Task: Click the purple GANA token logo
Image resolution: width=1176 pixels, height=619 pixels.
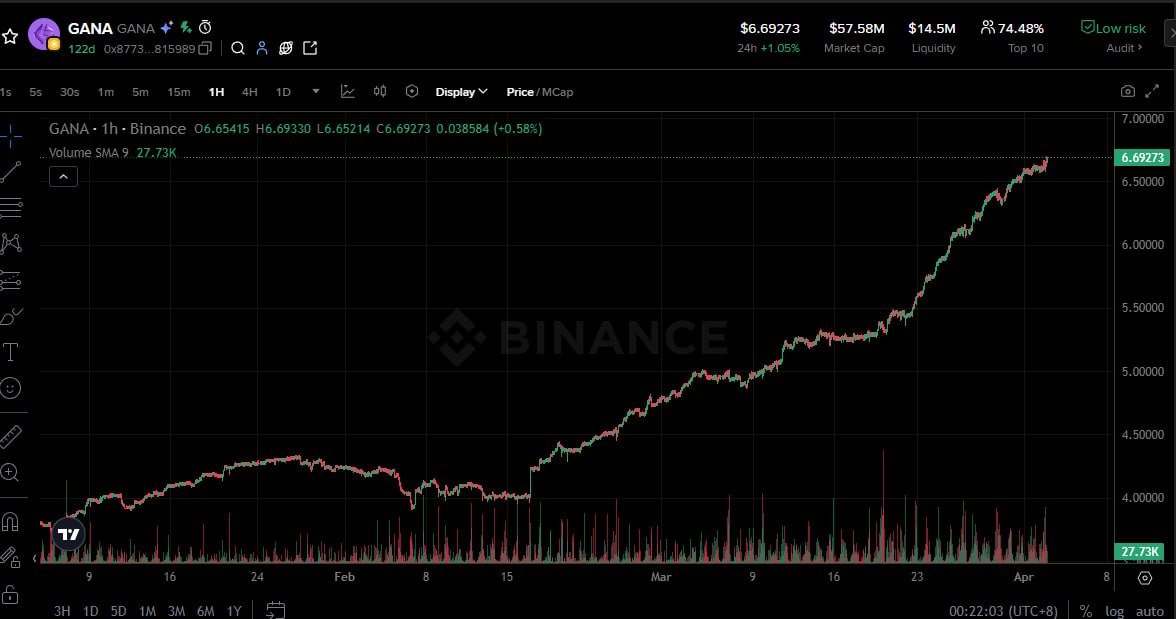Action: click(44, 35)
